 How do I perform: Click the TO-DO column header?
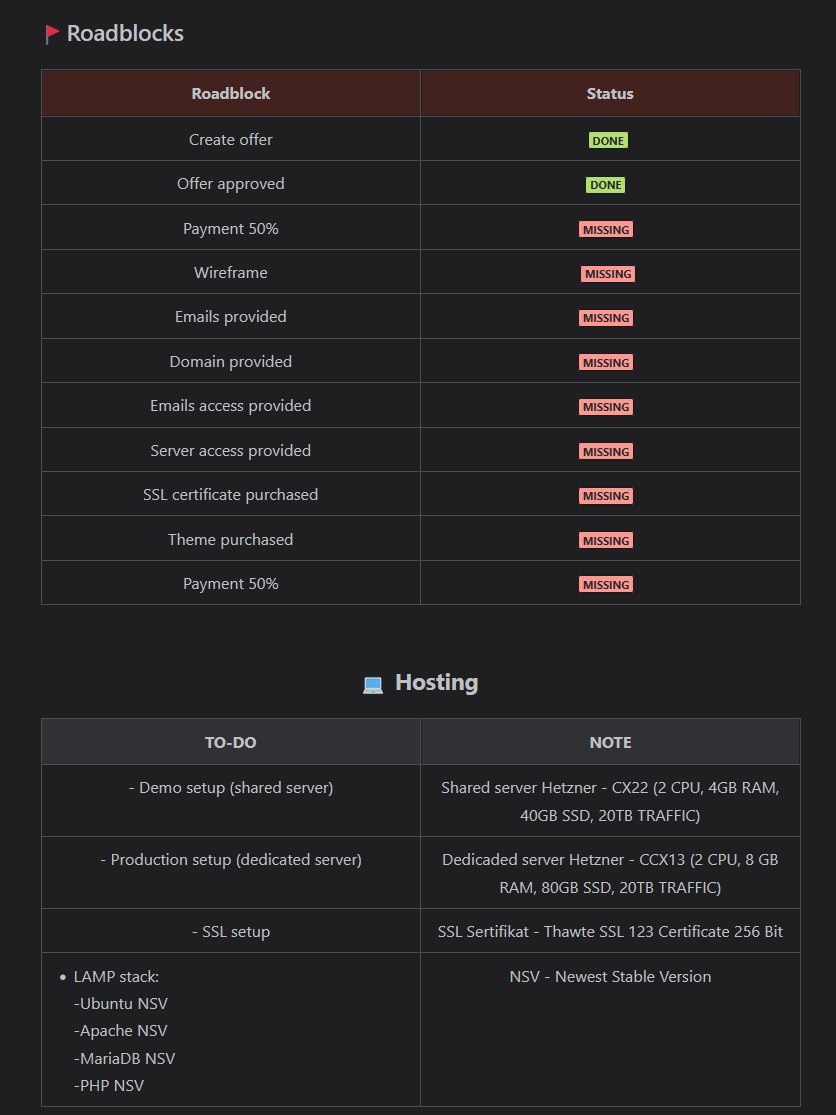point(231,742)
